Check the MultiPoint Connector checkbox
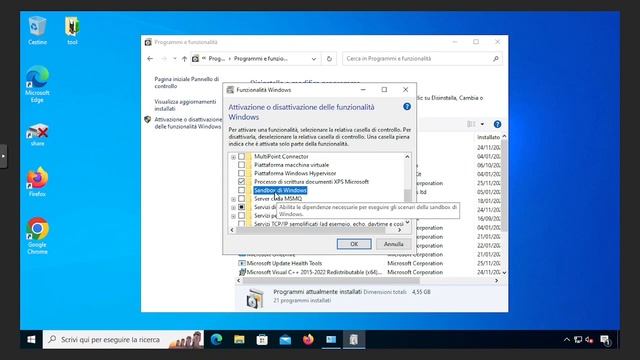This screenshot has width=640, height=360. pos(242,157)
